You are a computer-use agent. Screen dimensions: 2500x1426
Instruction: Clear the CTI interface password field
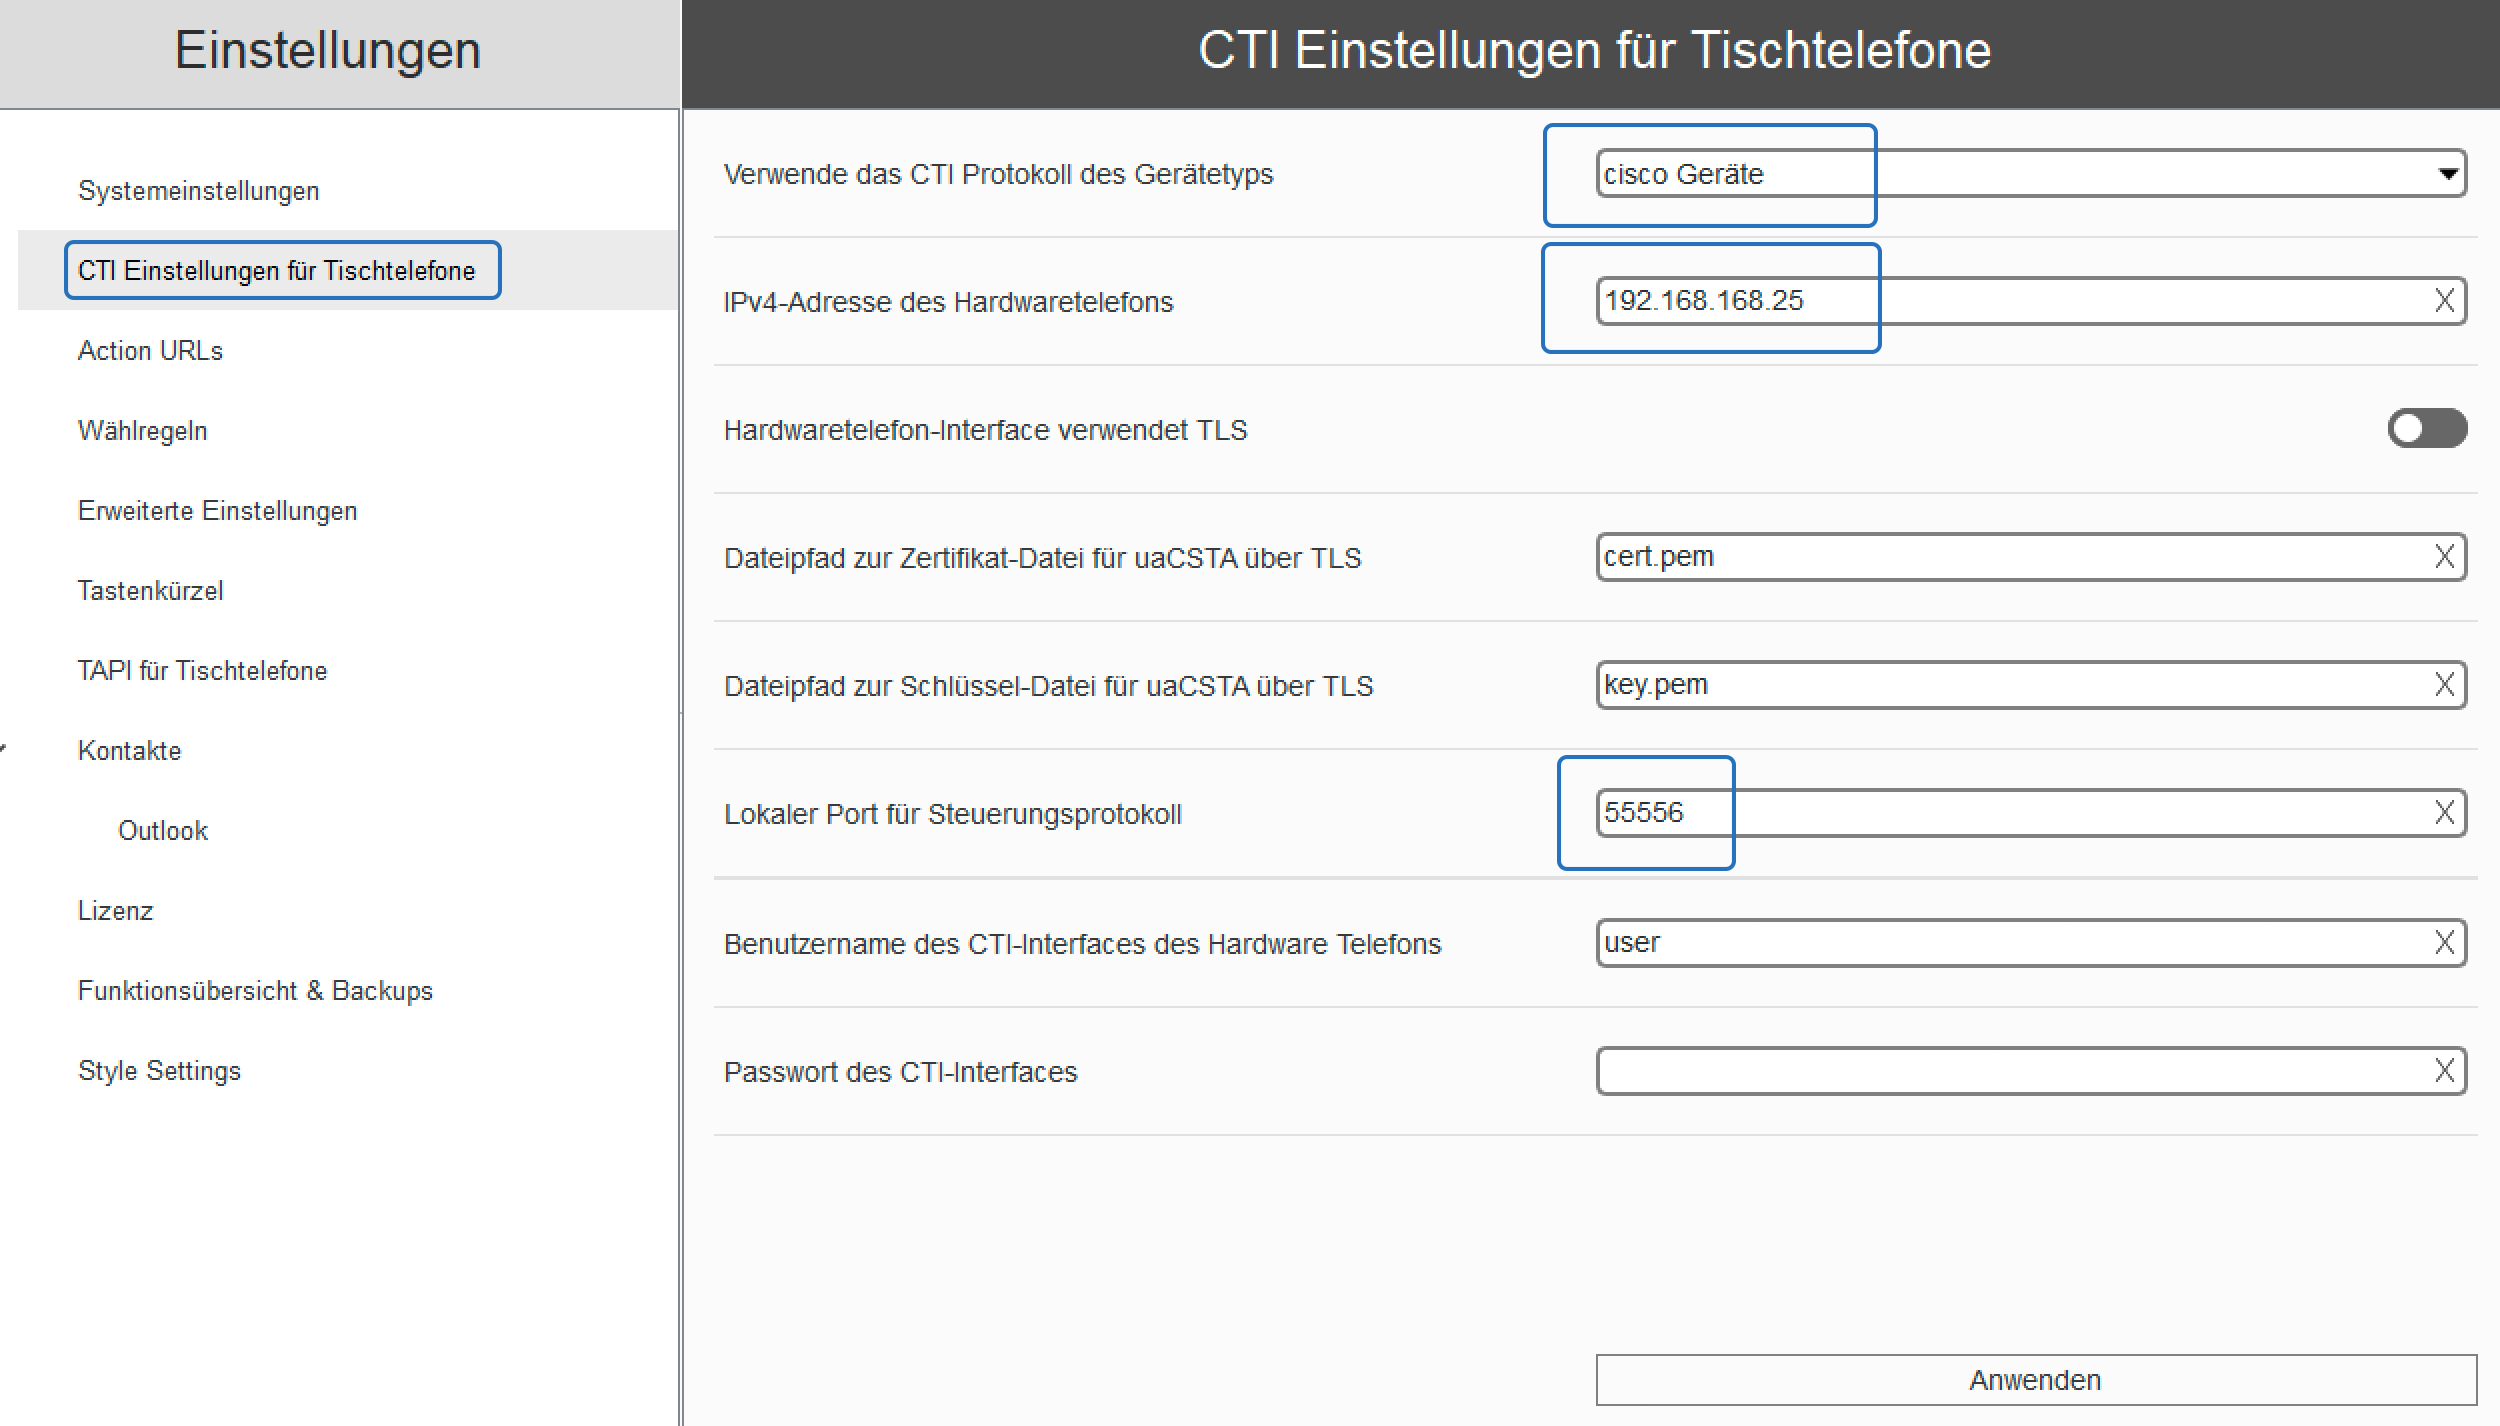point(2444,1071)
